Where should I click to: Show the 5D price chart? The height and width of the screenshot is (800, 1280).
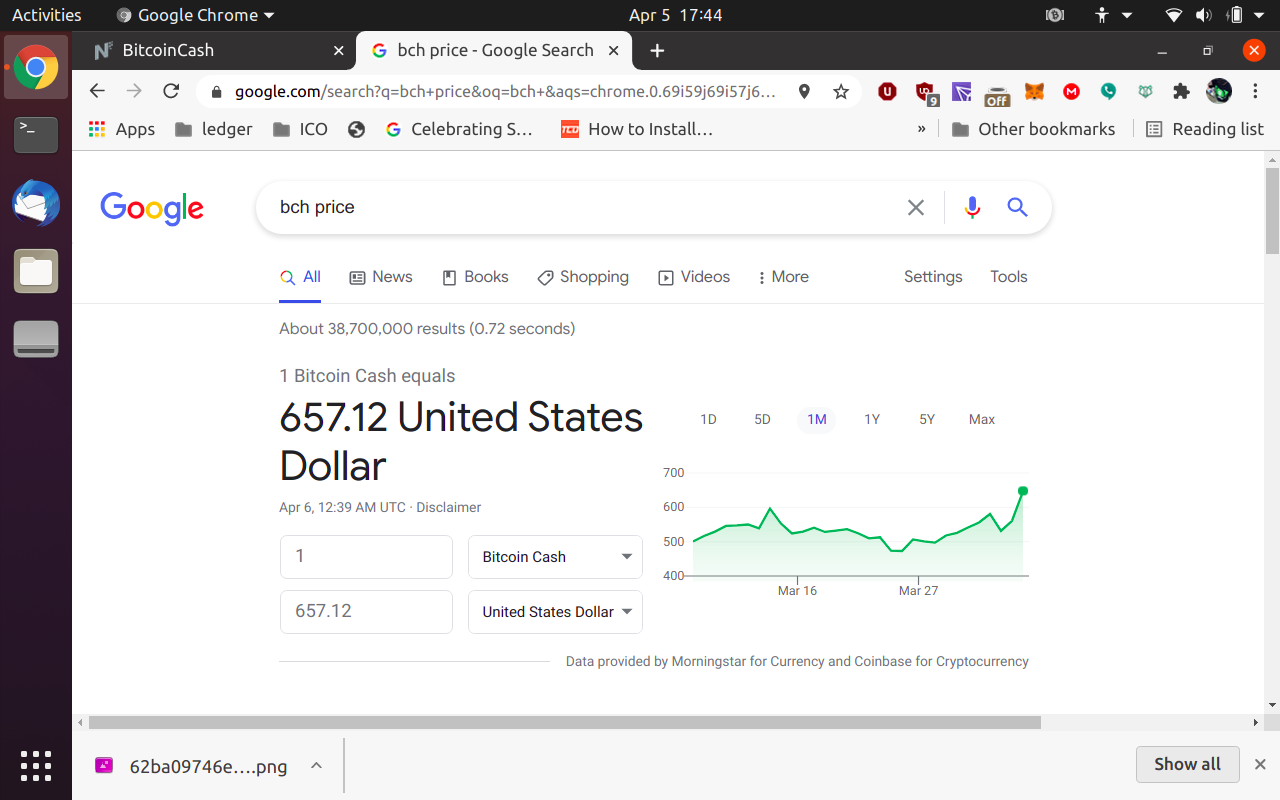[x=762, y=419]
